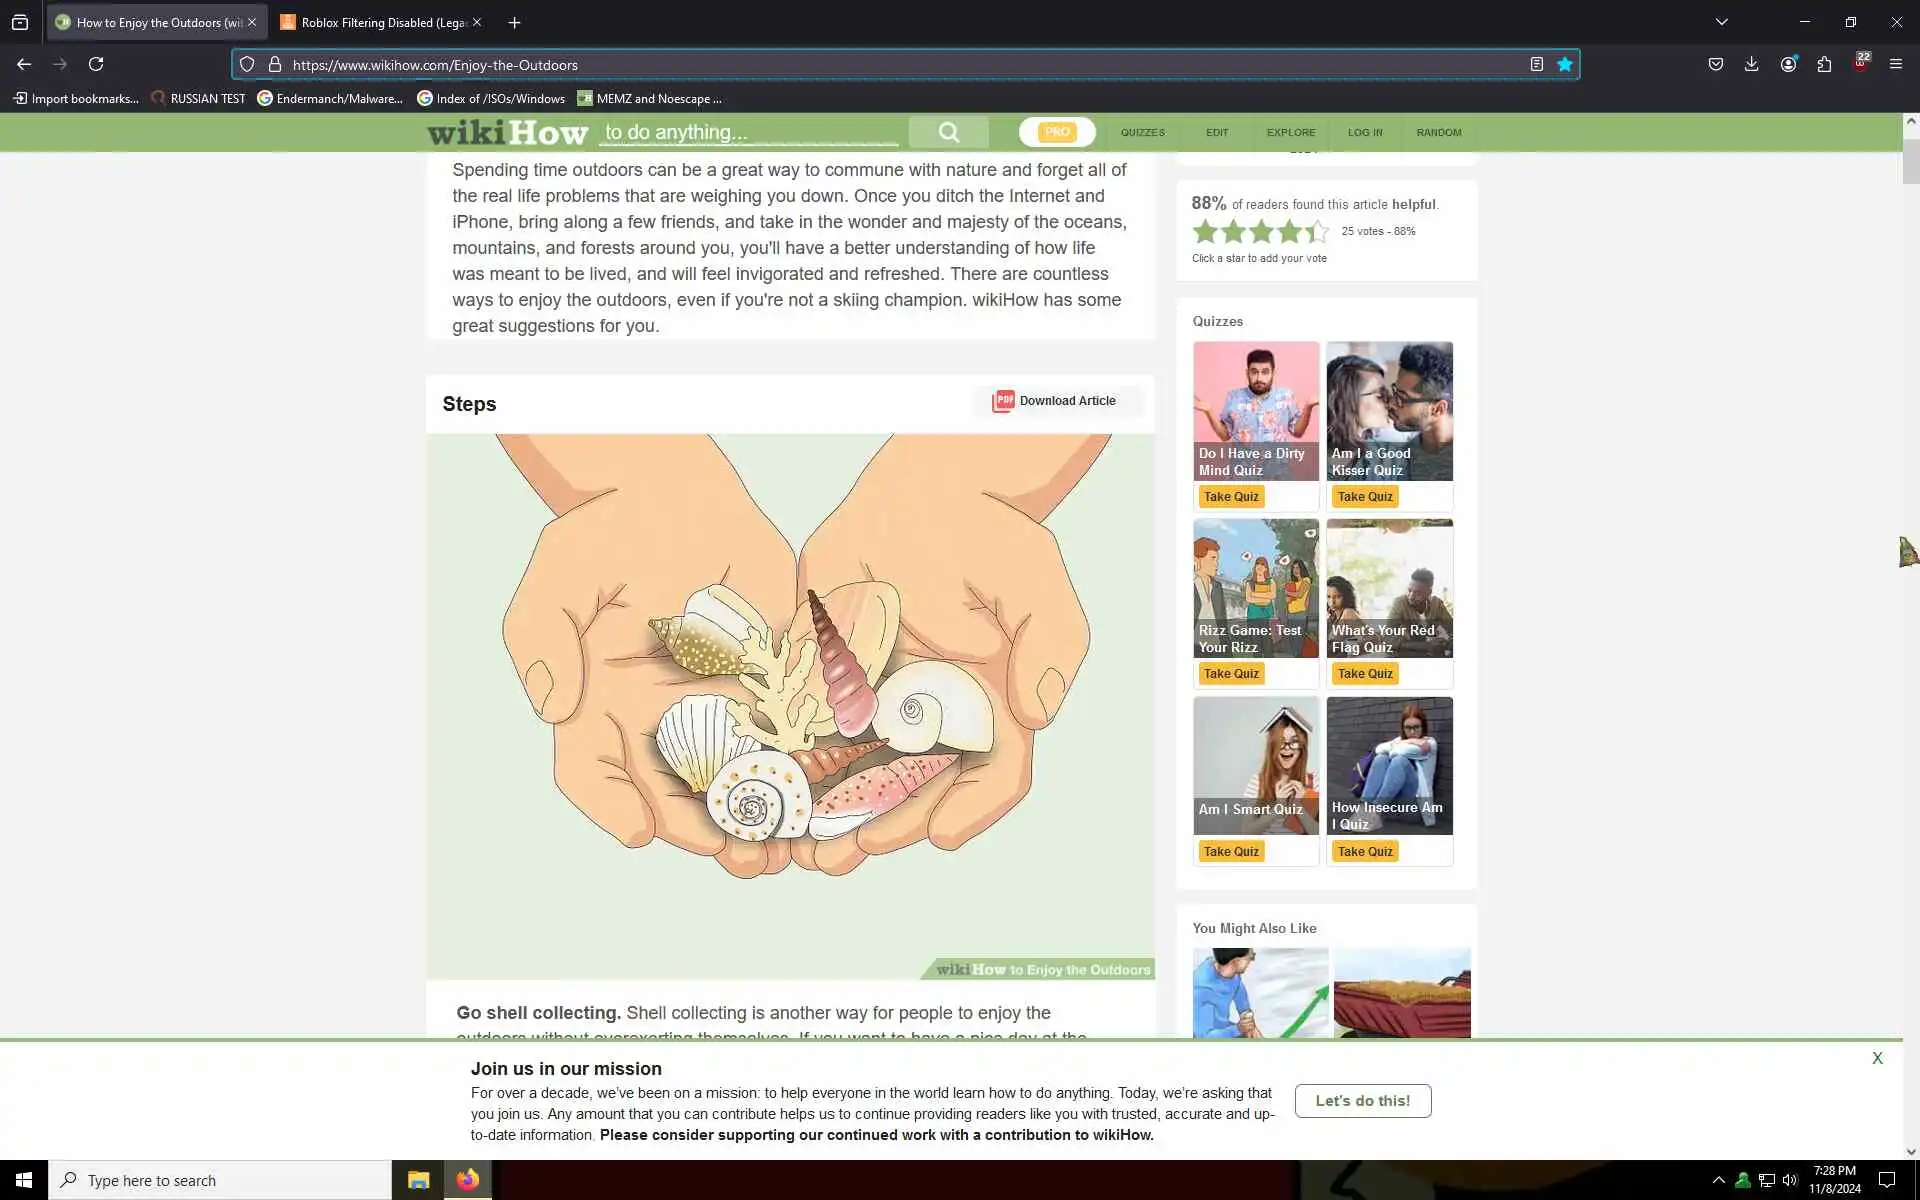Toggle the PRO button in header
The image size is (1920, 1200).
pyautogui.click(x=1056, y=132)
